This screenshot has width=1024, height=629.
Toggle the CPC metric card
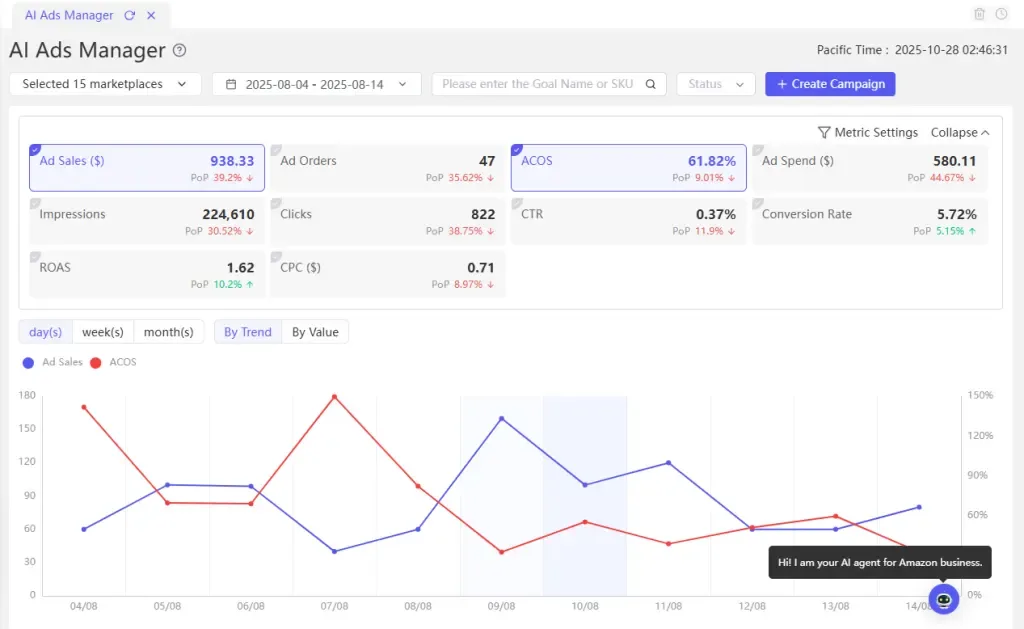coord(388,275)
